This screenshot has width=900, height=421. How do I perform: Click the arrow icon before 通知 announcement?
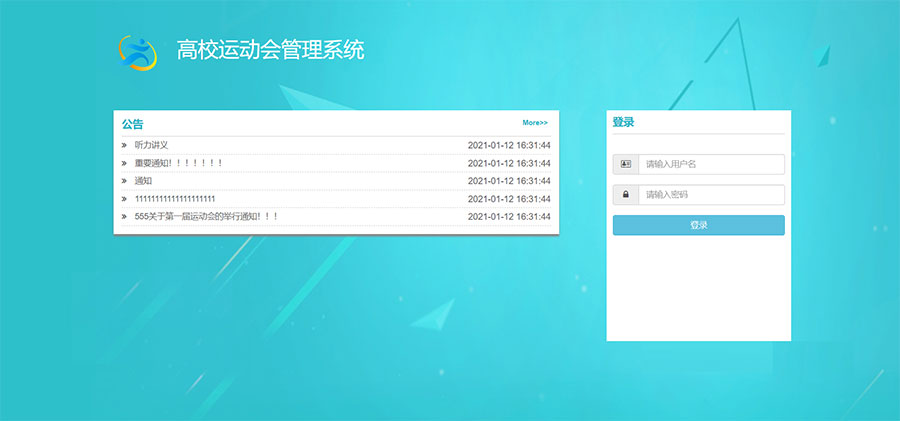[x=124, y=181]
